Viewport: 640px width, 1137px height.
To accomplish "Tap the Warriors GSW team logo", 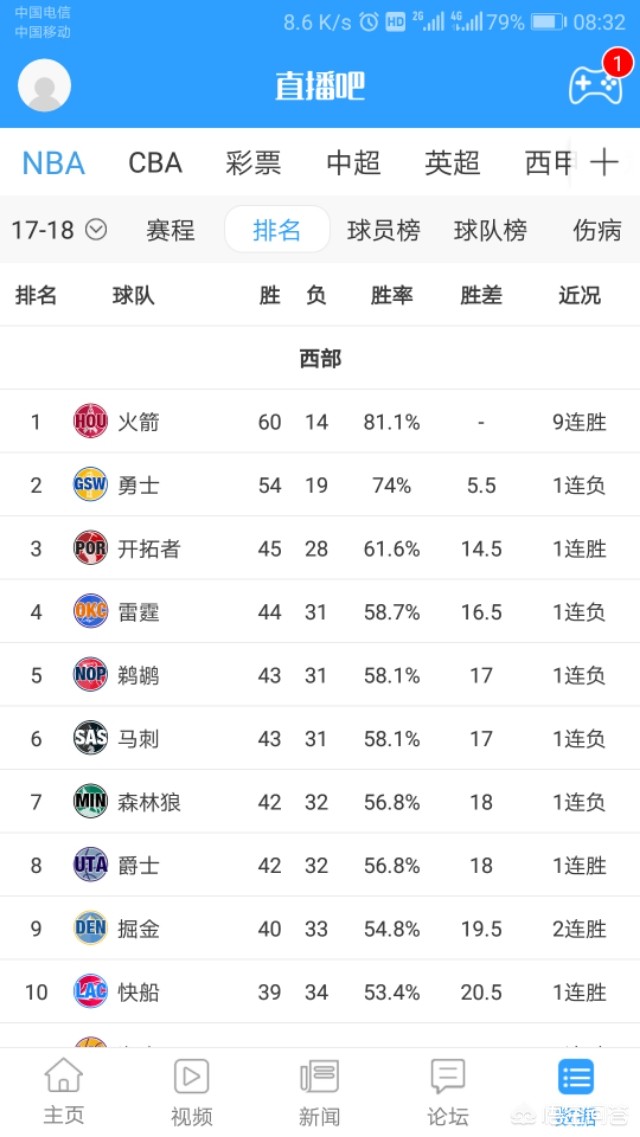I will click(90, 485).
